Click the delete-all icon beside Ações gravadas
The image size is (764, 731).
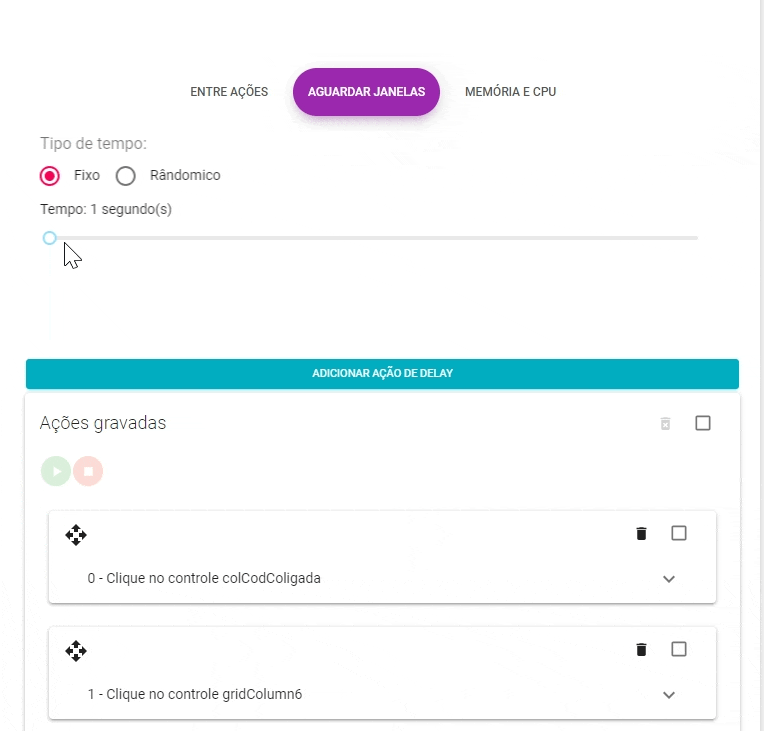pos(665,424)
